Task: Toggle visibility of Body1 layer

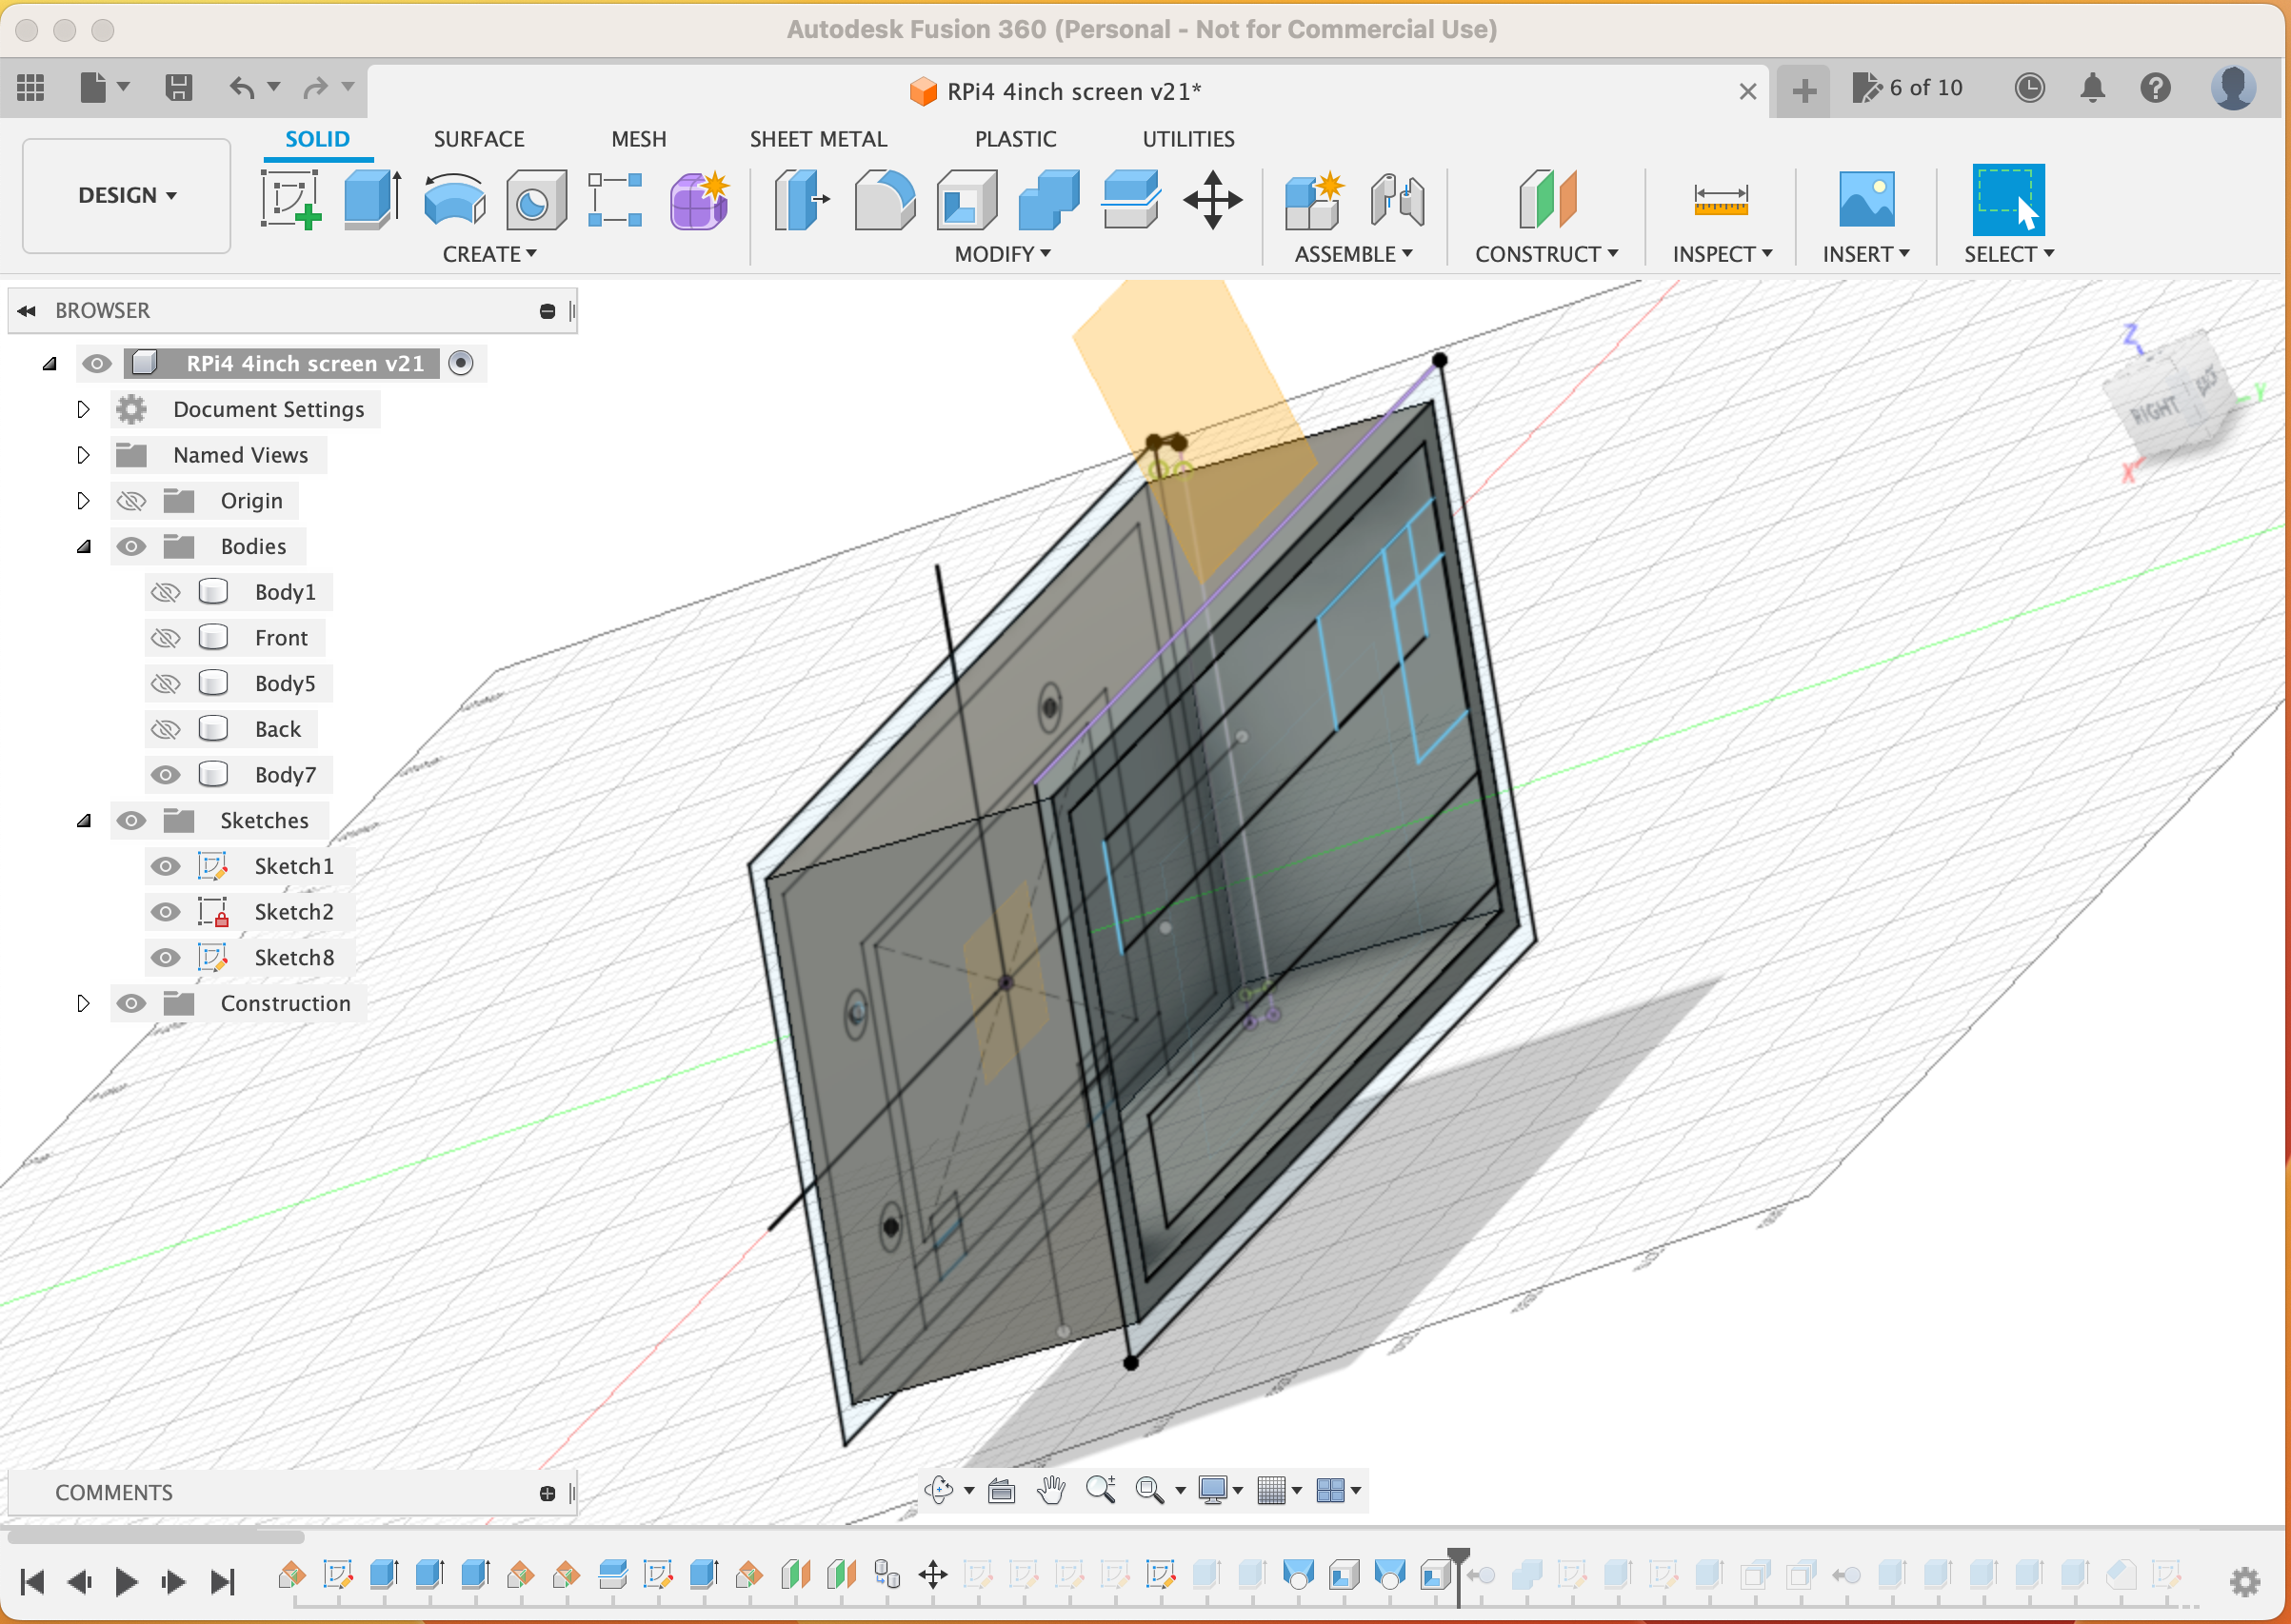Action: tap(166, 590)
